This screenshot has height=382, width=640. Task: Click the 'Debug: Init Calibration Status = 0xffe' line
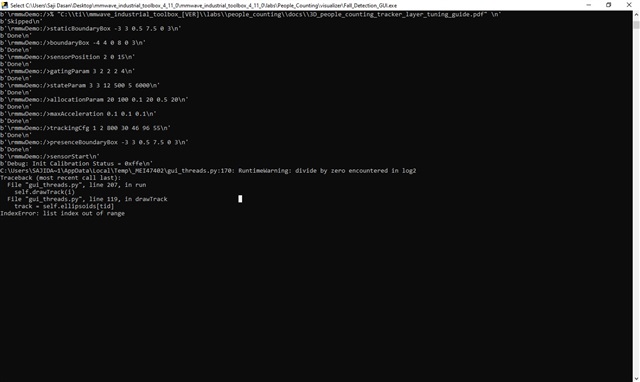(x=76, y=164)
